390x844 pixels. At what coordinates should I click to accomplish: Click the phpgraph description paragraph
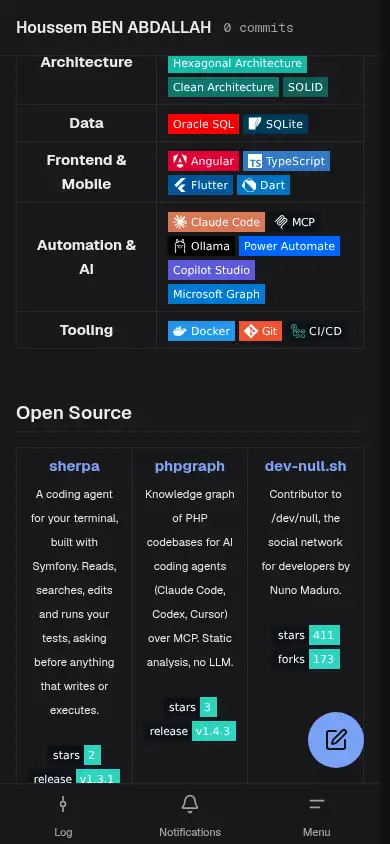[190, 578]
